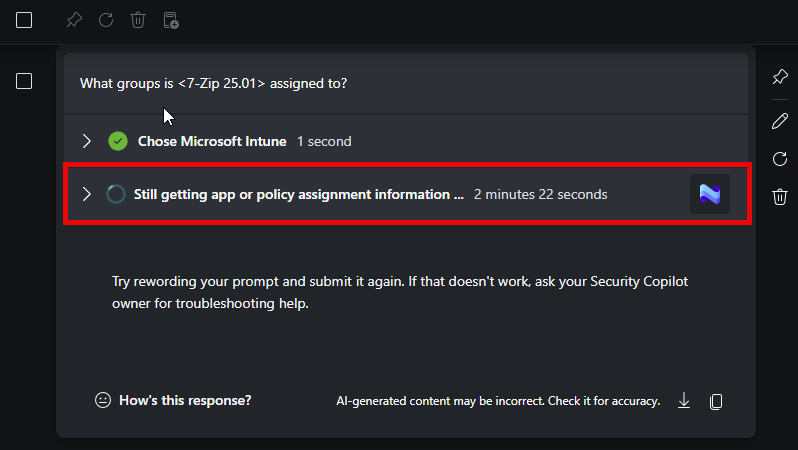Click the pin icon in top toolbar
Screen dimensions: 798x450
[x=73, y=20]
